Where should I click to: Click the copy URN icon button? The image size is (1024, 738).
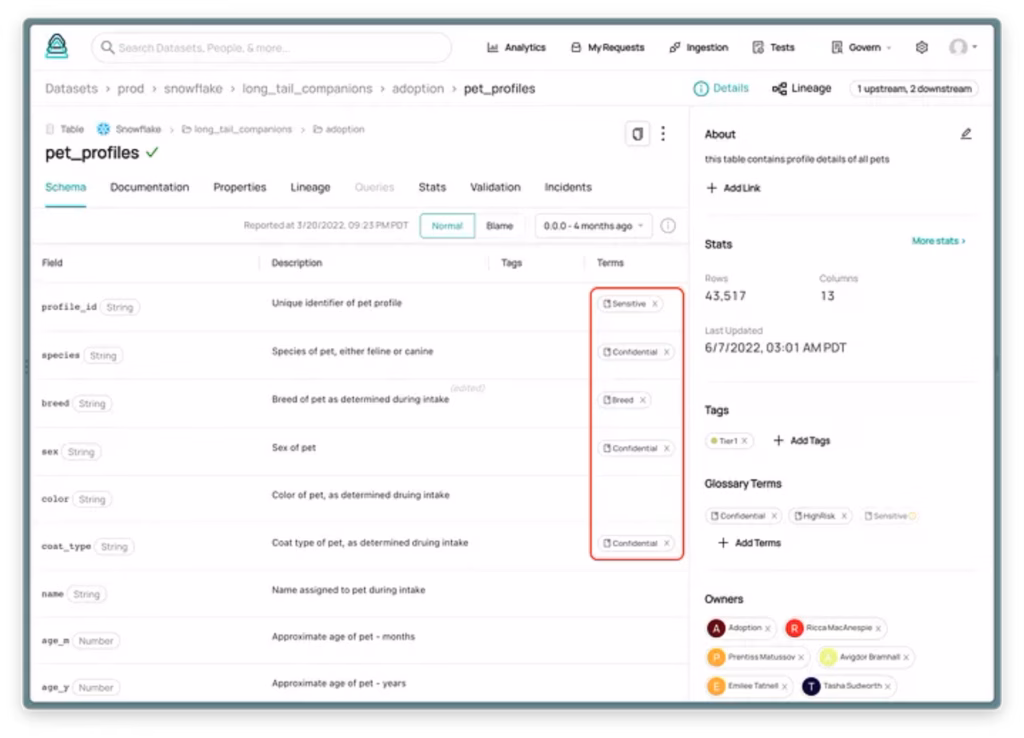tap(637, 134)
